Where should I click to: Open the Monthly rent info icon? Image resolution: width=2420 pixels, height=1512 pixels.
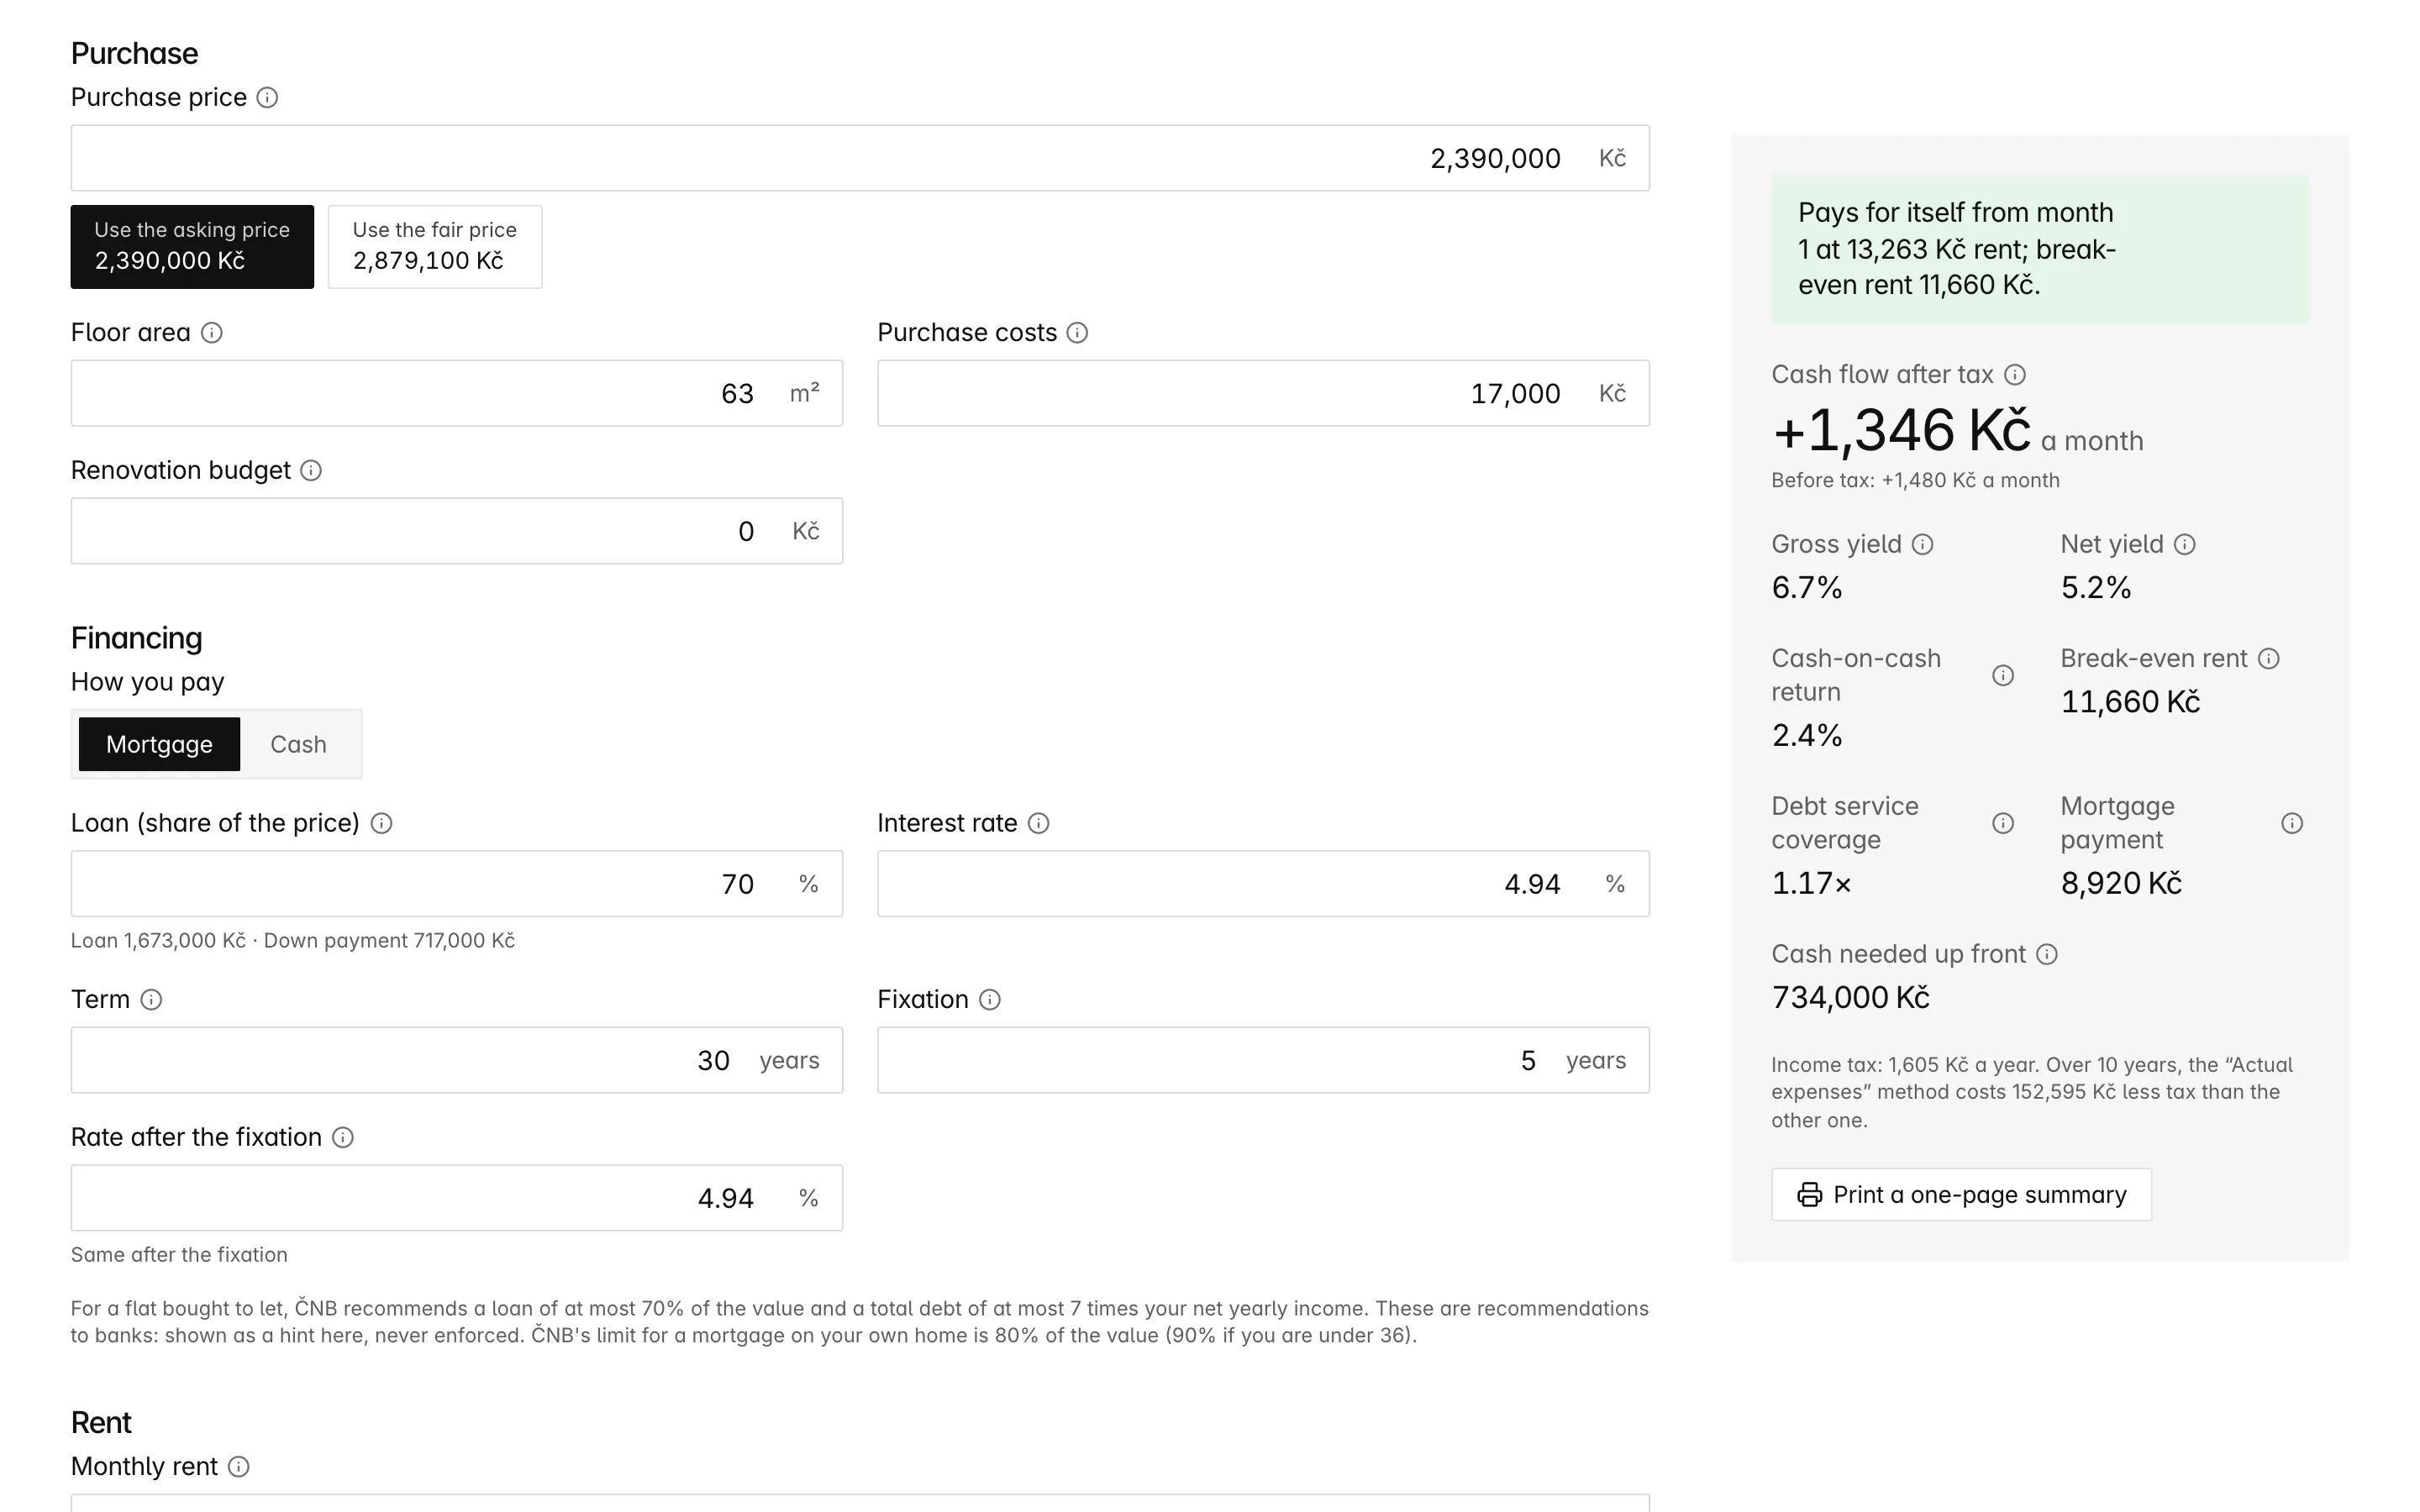coord(238,1466)
